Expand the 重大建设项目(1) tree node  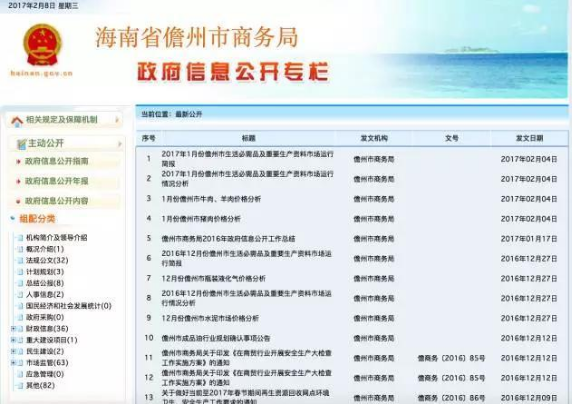13,340
